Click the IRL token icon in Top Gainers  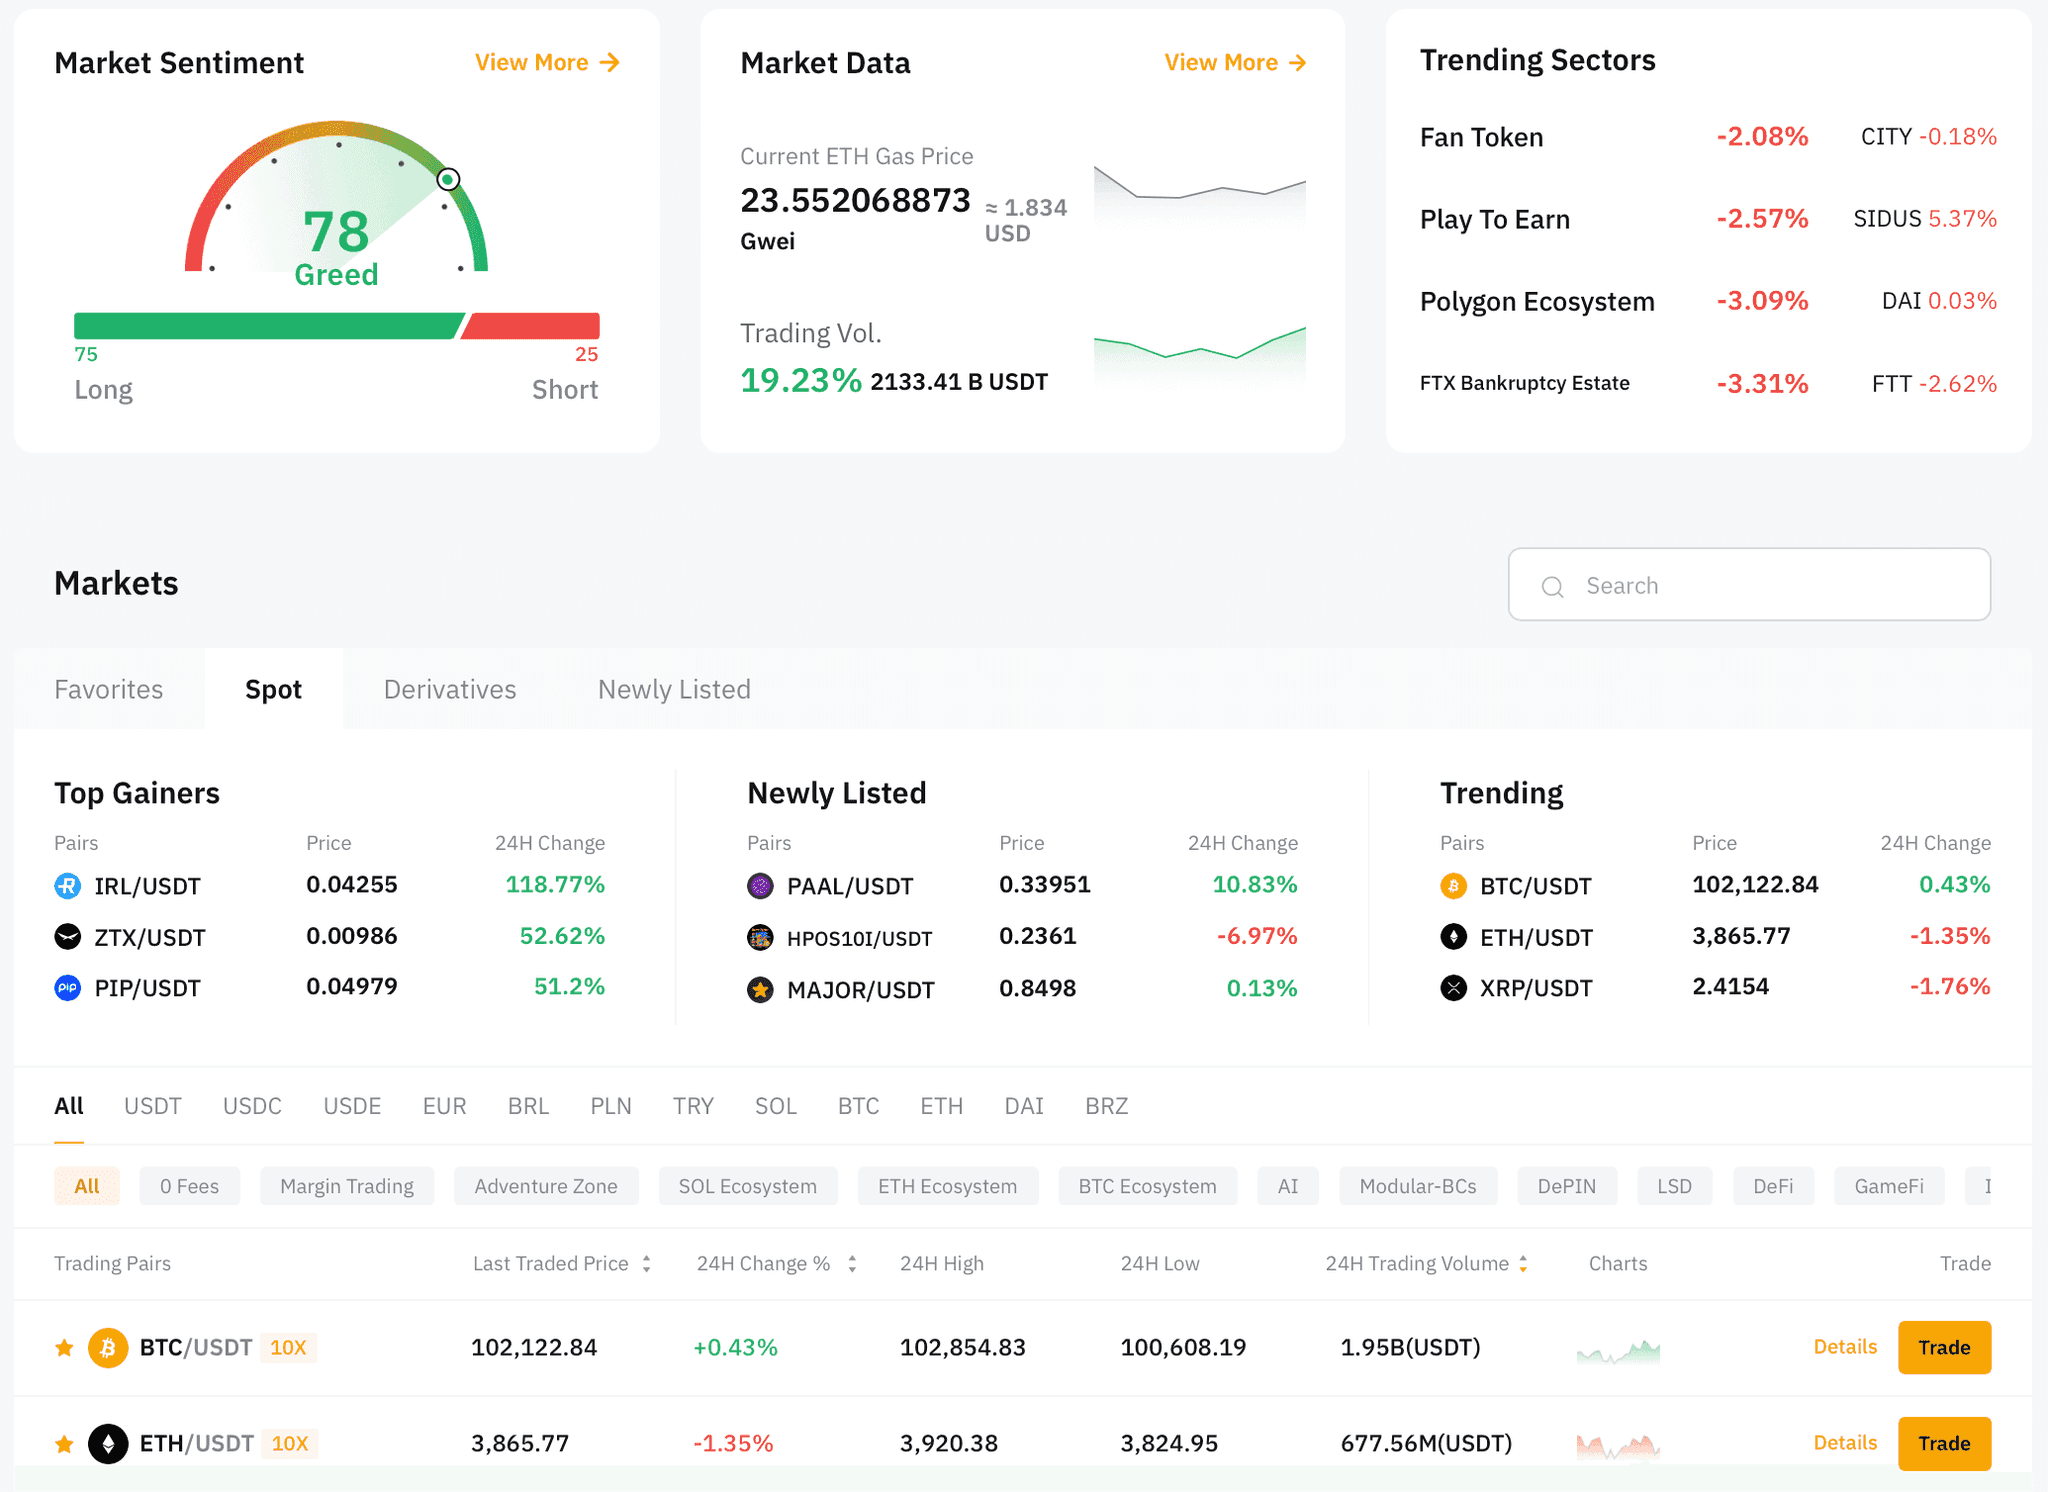[x=66, y=886]
